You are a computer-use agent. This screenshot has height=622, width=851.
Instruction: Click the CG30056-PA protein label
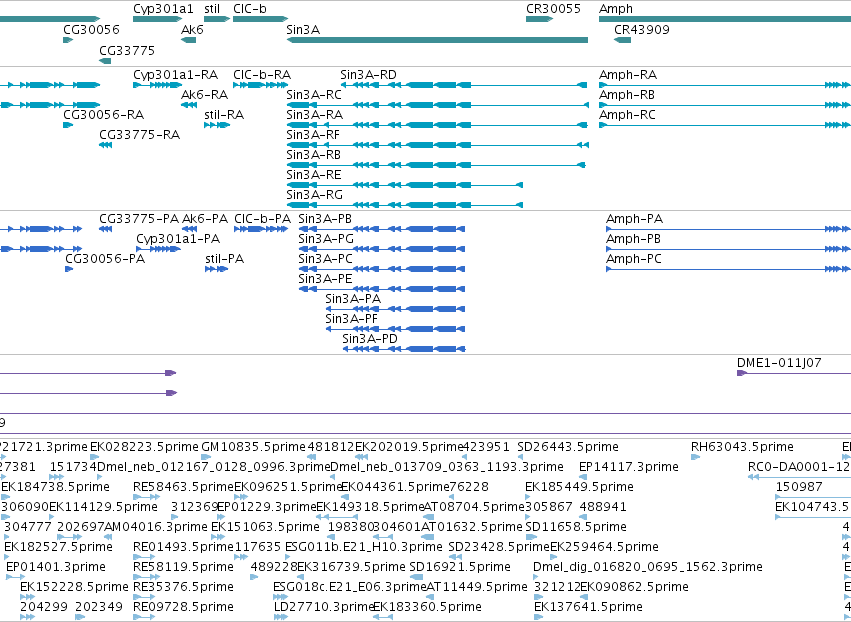click(x=105, y=259)
